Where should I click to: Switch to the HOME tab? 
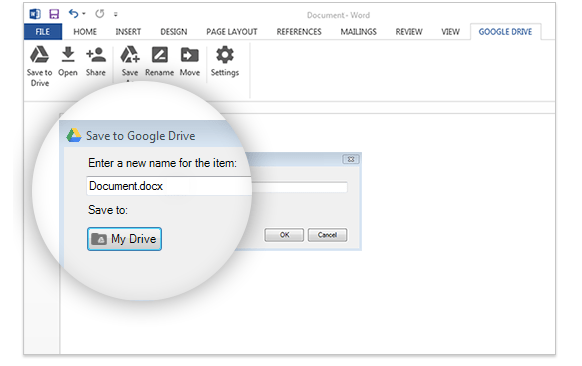click(85, 32)
